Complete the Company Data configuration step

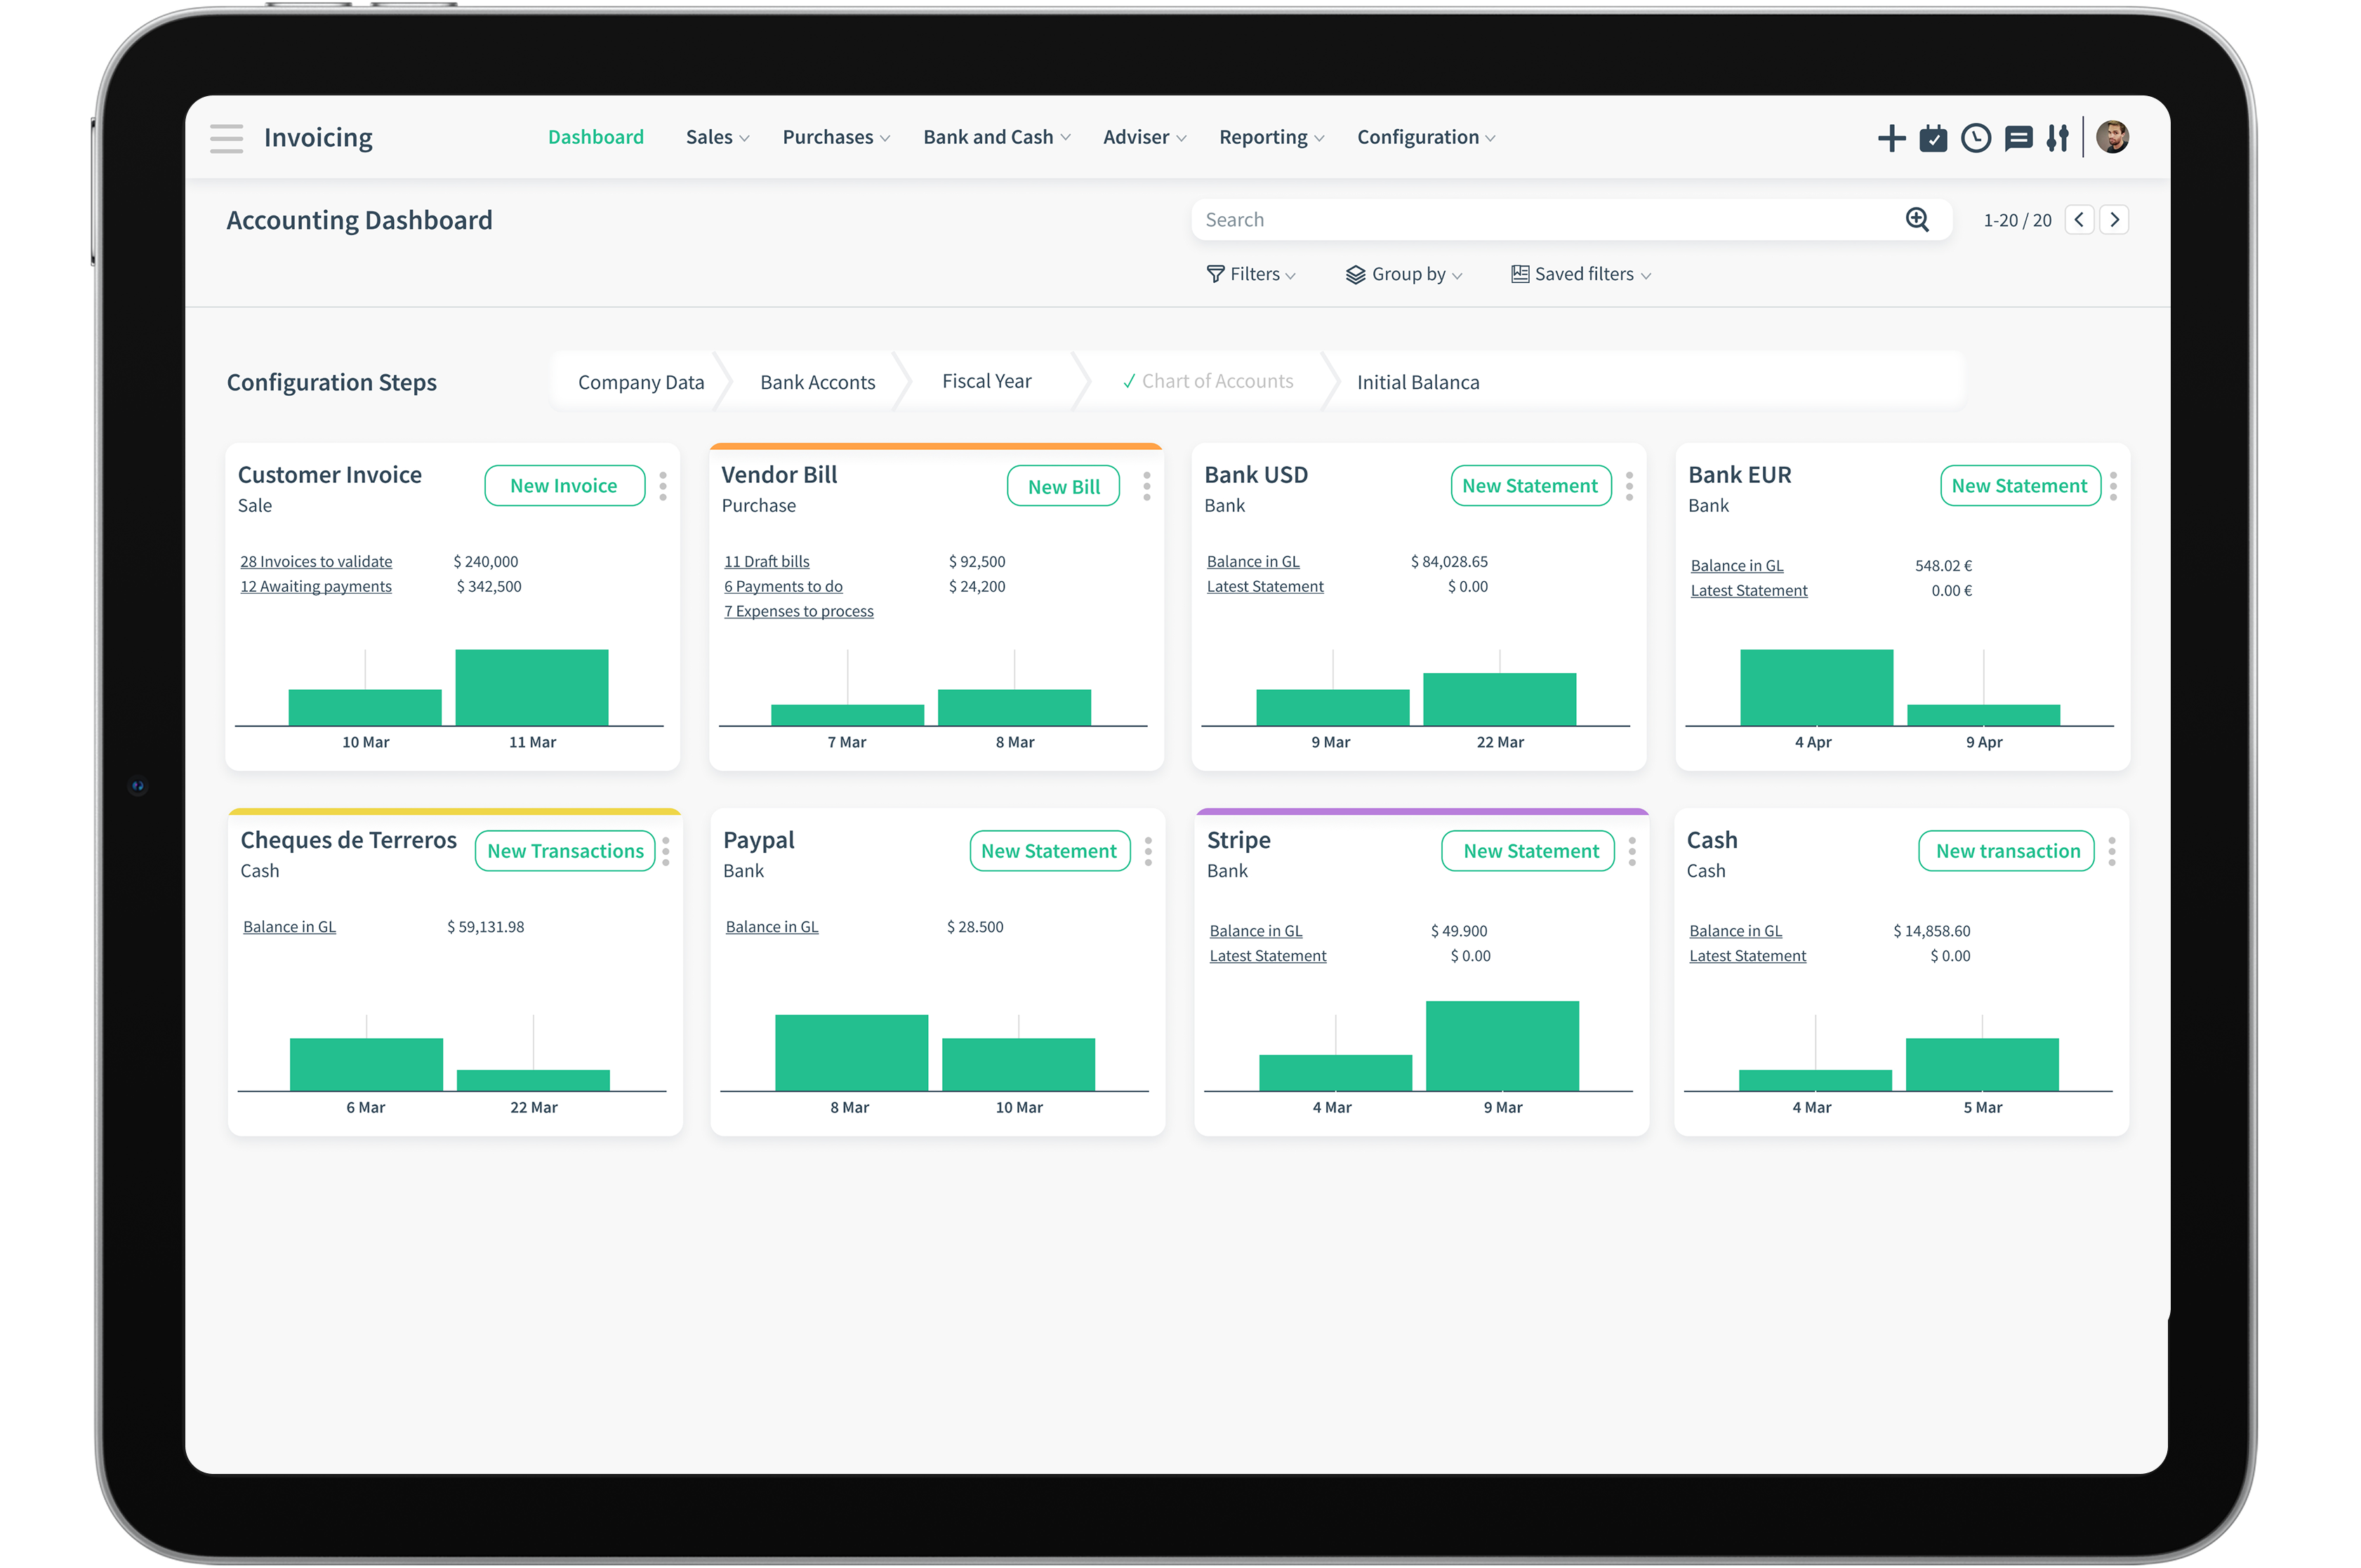click(x=641, y=381)
